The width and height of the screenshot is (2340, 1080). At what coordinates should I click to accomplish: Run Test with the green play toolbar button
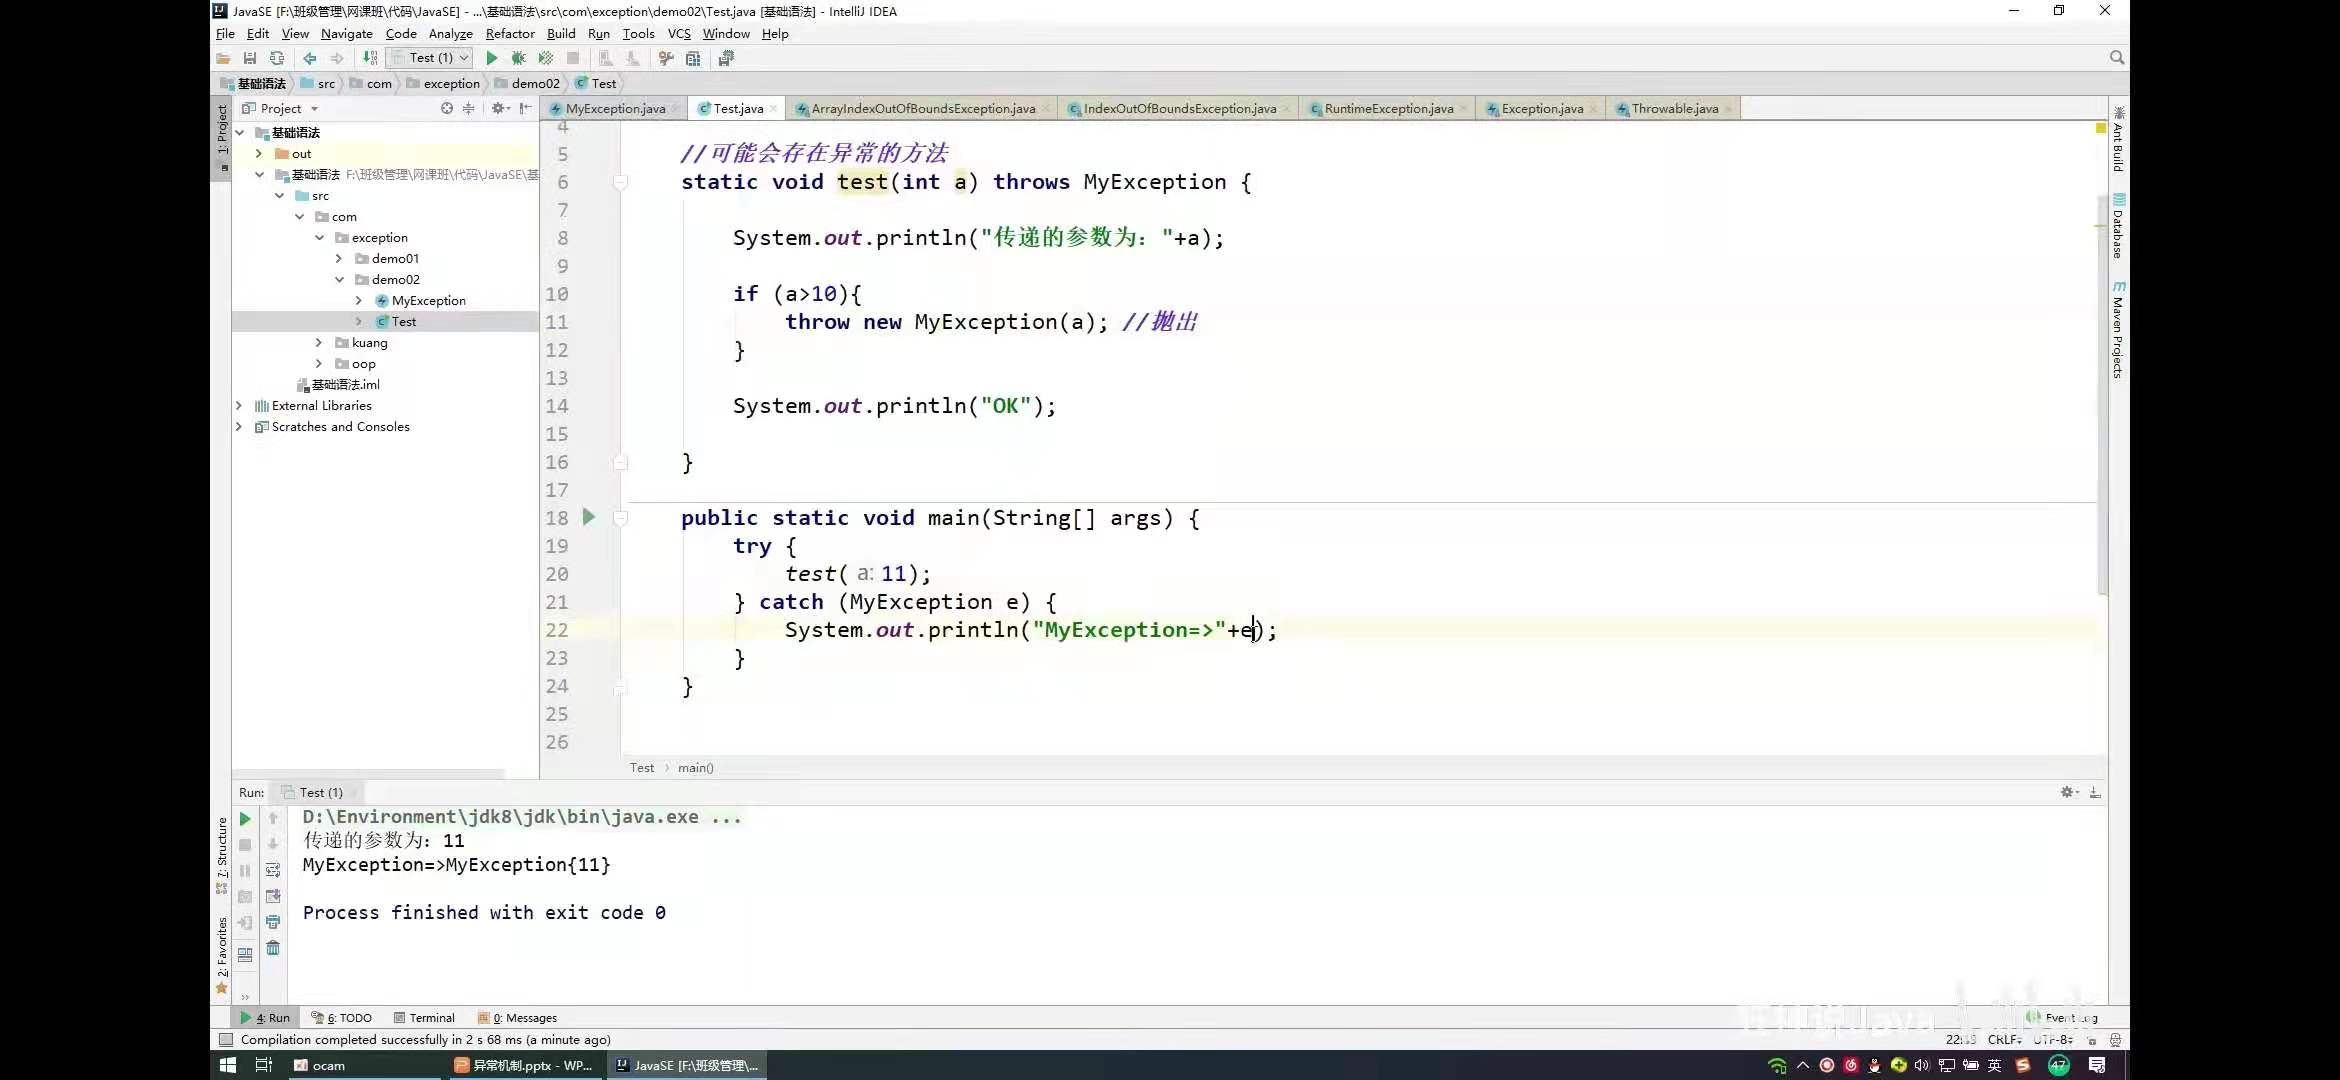click(491, 58)
